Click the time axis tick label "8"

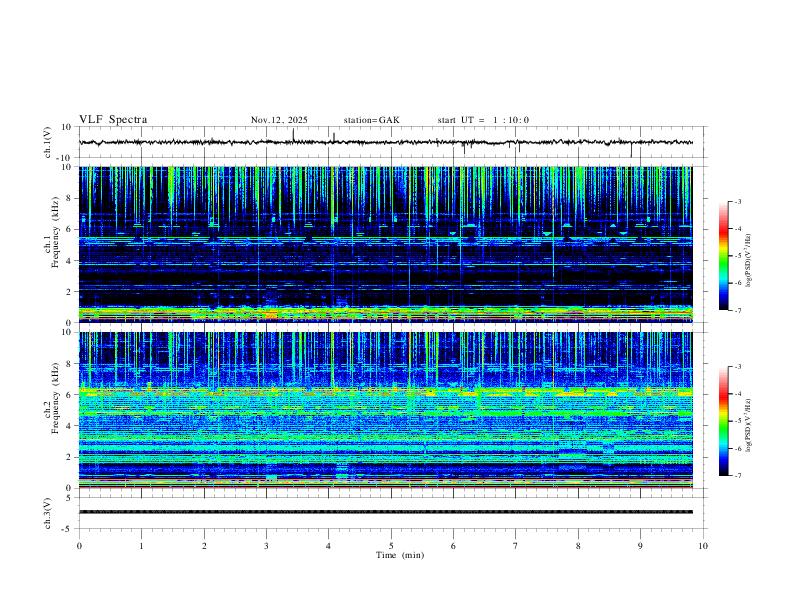click(578, 546)
